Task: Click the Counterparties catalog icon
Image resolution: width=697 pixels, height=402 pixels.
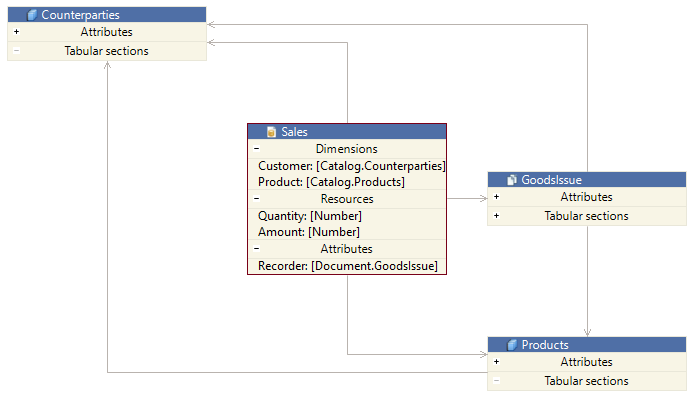Action: (x=32, y=15)
